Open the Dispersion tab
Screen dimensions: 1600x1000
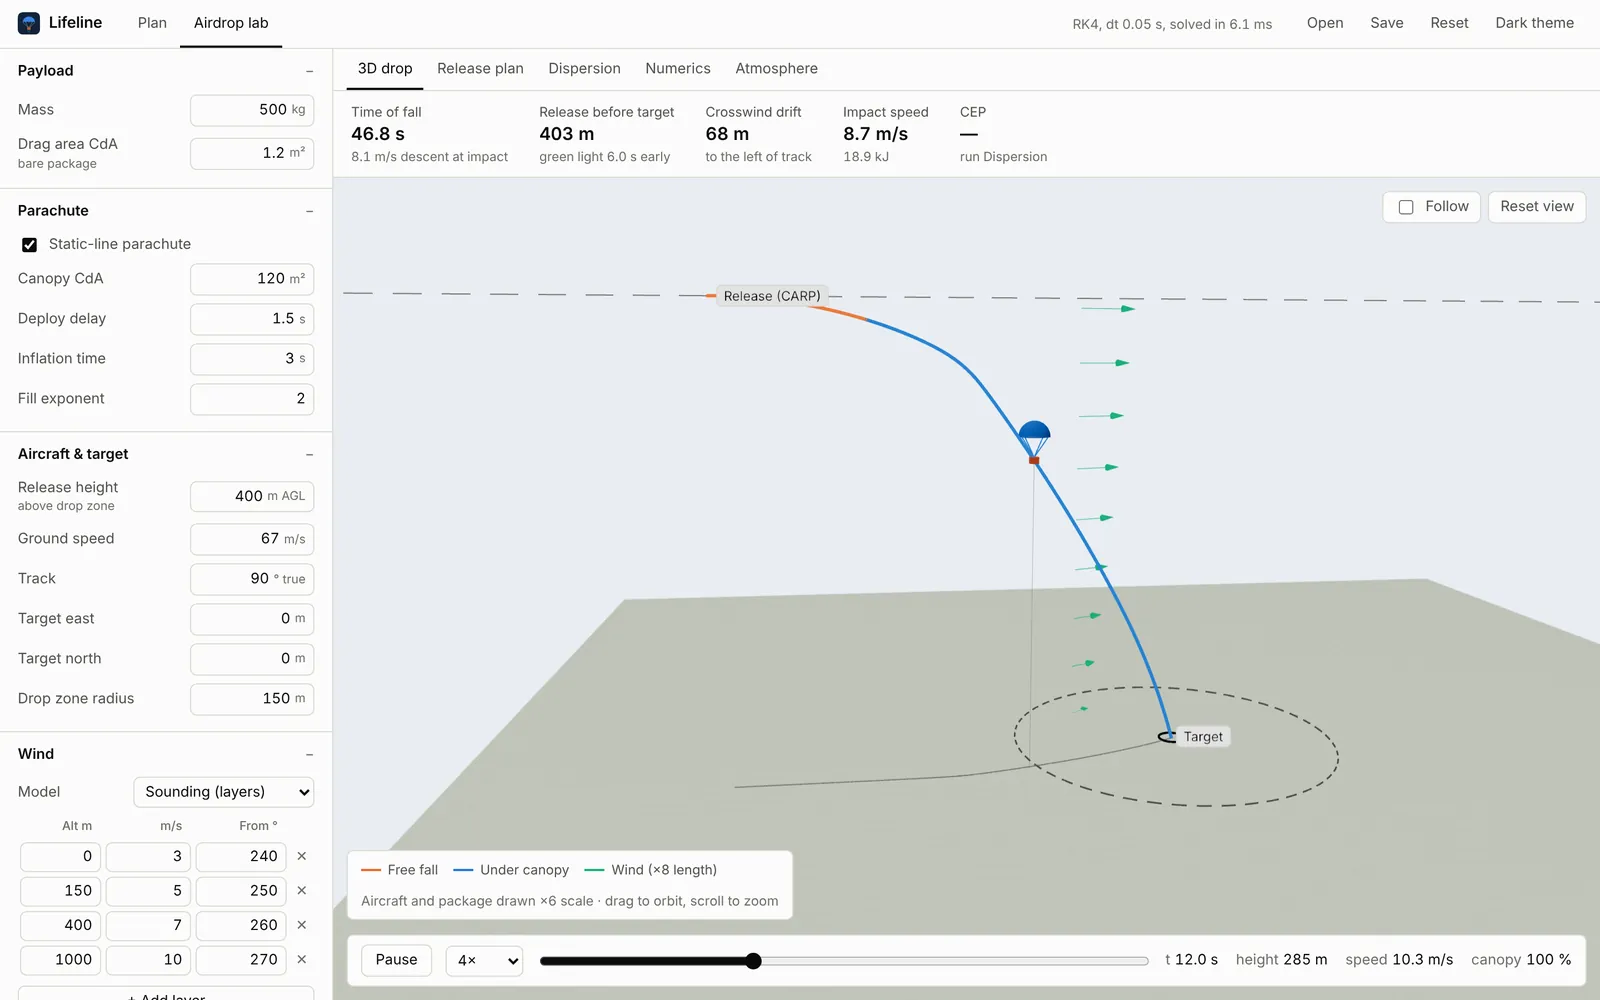click(x=584, y=69)
